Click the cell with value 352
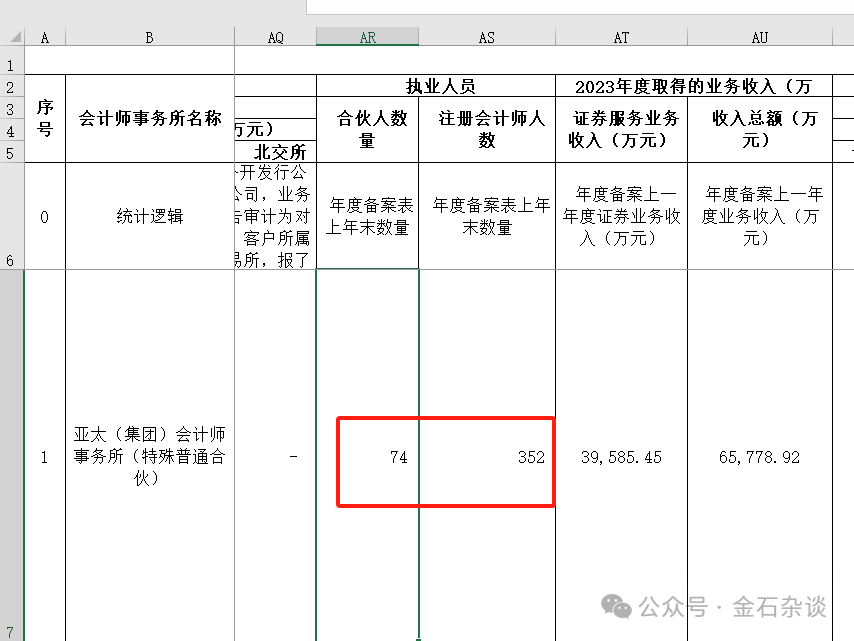 coord(487,456)
